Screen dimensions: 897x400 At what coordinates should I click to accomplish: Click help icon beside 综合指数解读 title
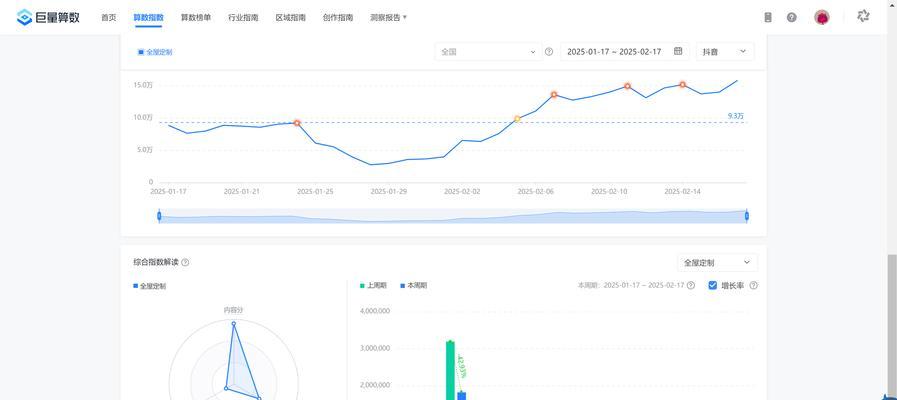185,262
